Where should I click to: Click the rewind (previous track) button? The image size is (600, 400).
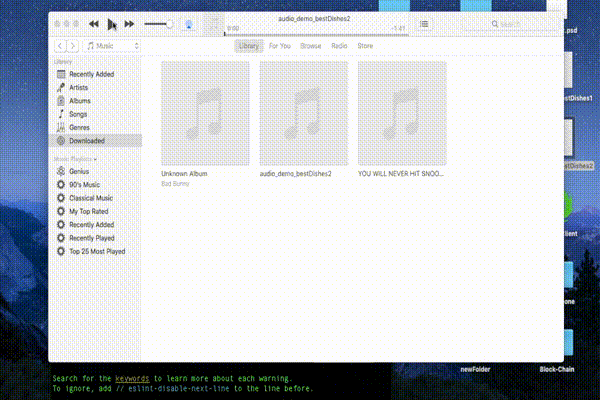coord(94,23)
